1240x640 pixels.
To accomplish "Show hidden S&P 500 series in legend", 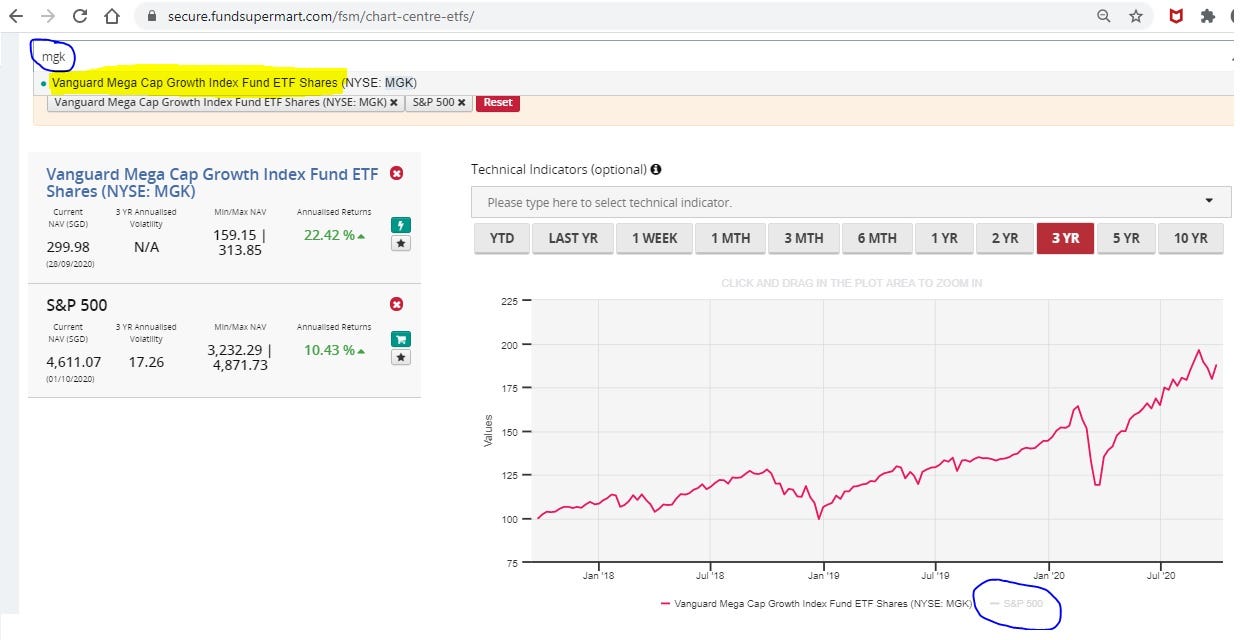I will (x=1016, y=604).
